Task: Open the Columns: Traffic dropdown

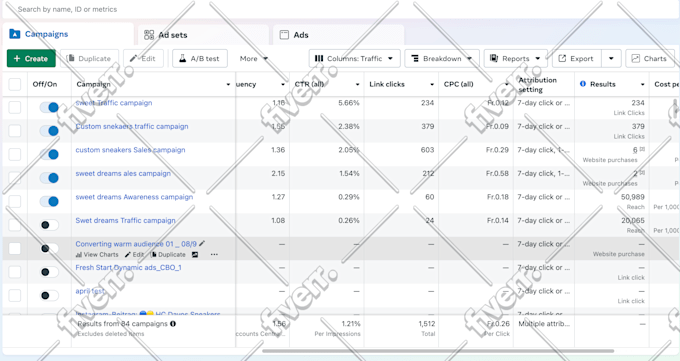Action: point(354,59)
